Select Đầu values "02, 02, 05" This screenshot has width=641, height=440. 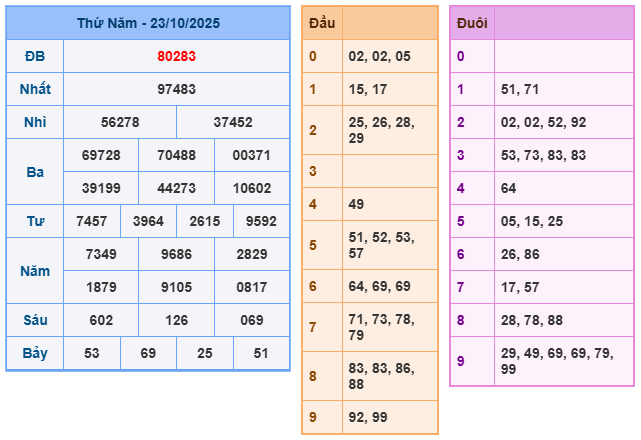coord(379,56)
